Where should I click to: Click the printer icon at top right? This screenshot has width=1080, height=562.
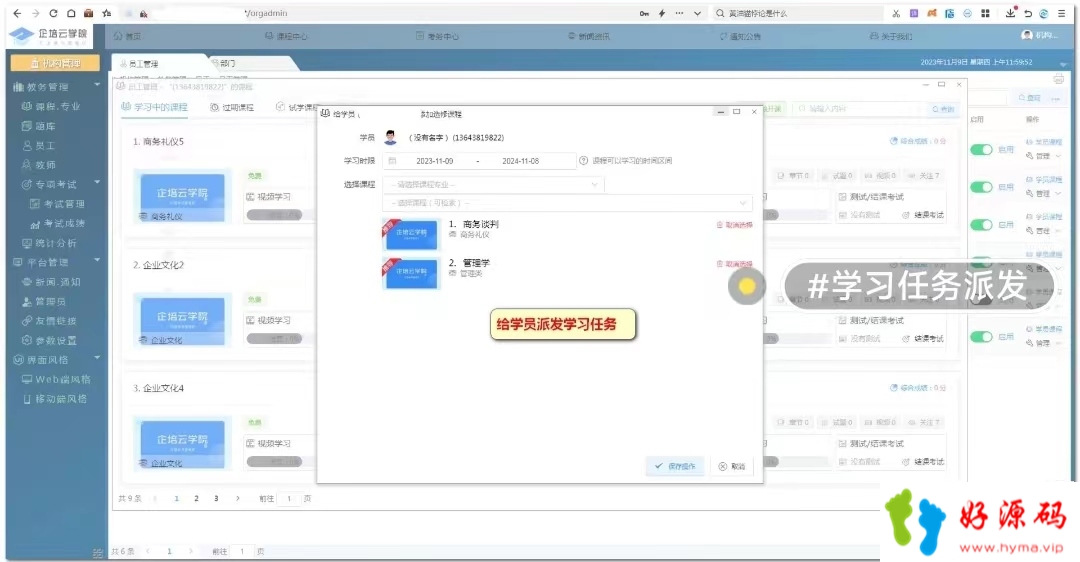point(1059,80)
